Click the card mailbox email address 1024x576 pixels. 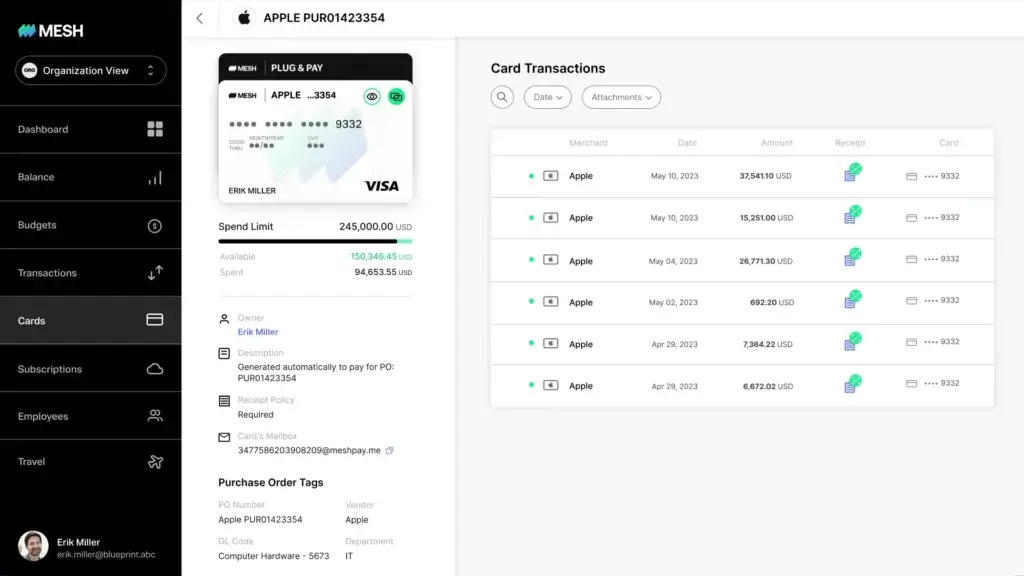309,451
